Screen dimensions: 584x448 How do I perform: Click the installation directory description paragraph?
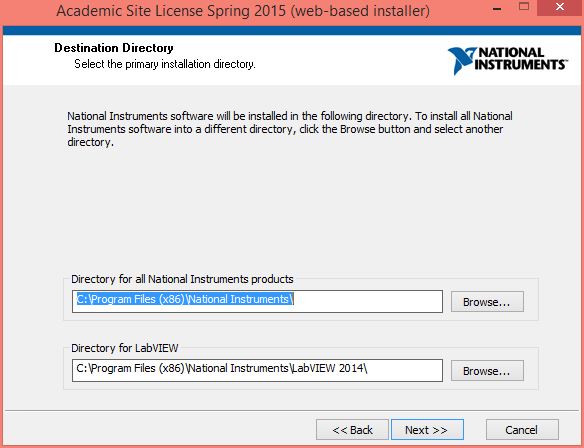290,129
